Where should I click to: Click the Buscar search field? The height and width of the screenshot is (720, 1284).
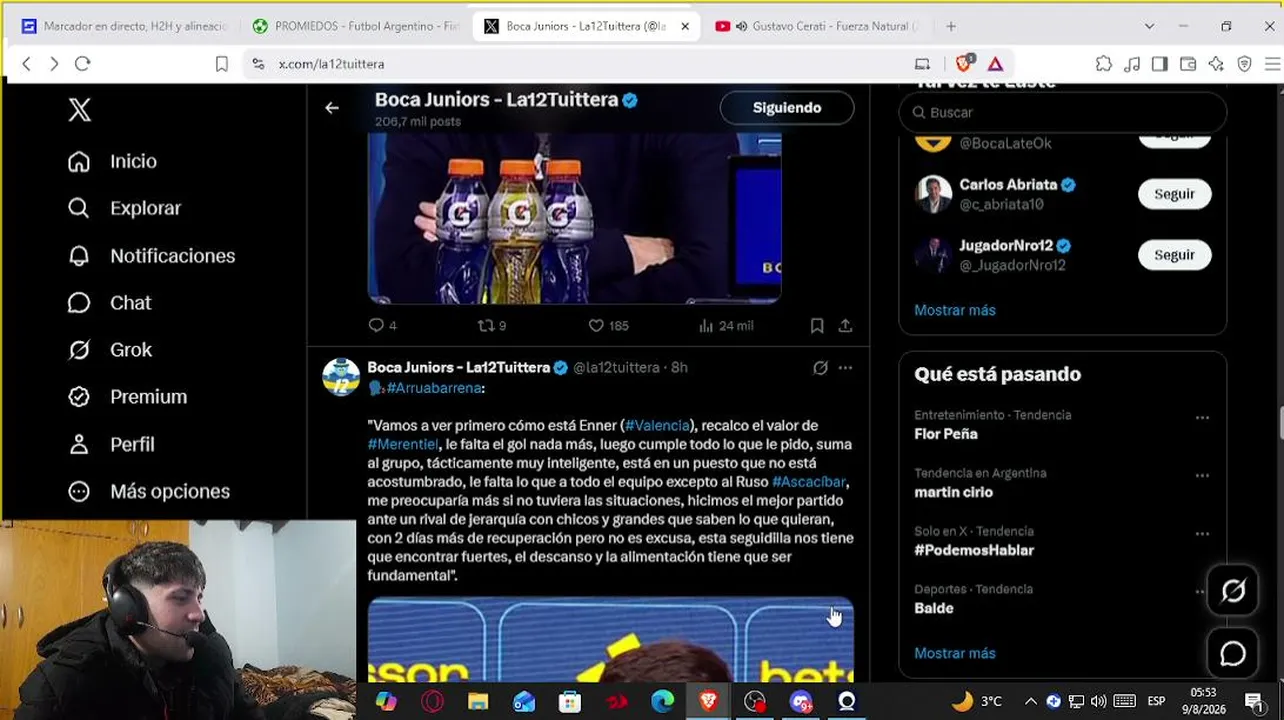(x=1062, y=112)
